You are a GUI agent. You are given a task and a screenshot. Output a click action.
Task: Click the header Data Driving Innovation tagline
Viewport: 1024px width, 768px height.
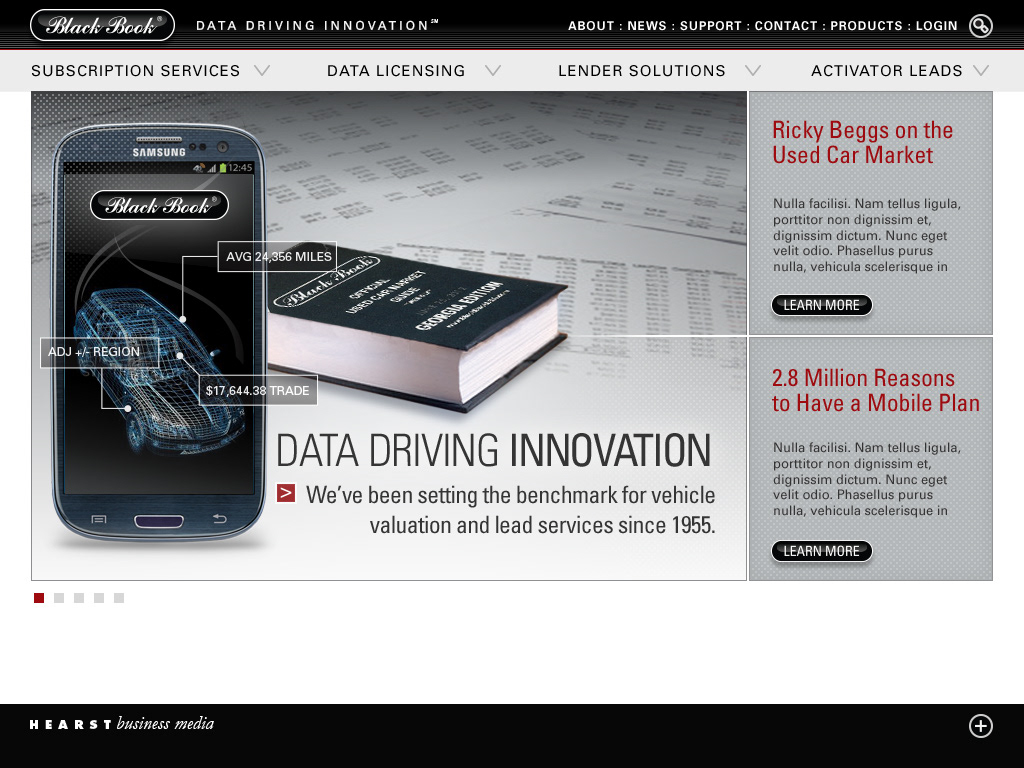[317, 25]
